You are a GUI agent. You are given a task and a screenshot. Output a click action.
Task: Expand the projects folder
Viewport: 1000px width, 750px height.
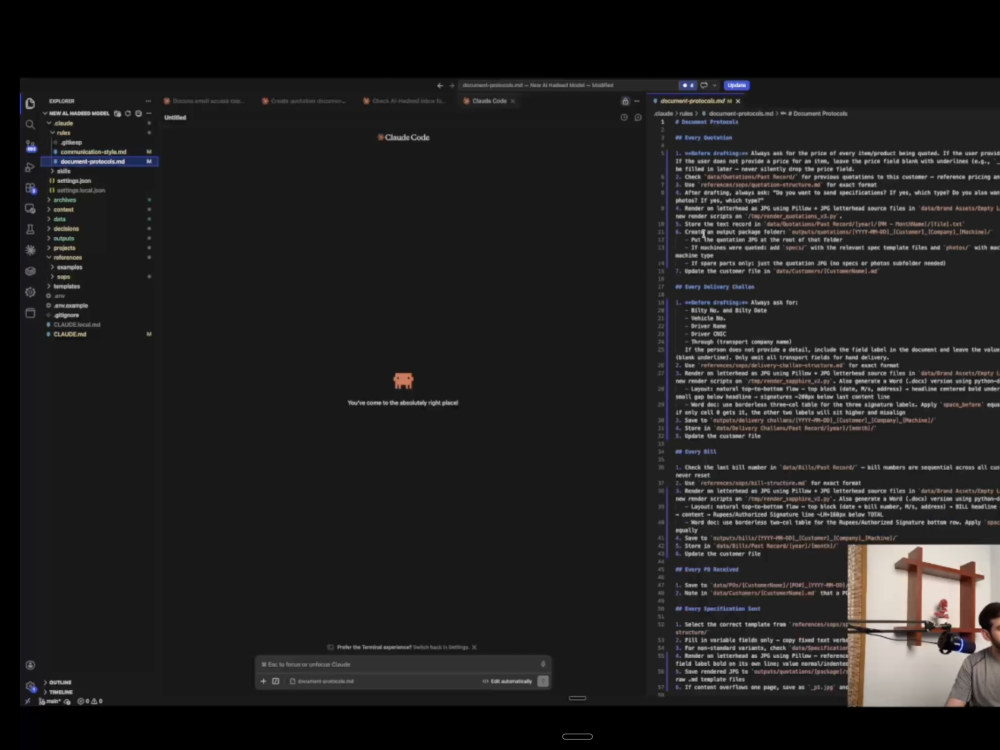[64, 247]
